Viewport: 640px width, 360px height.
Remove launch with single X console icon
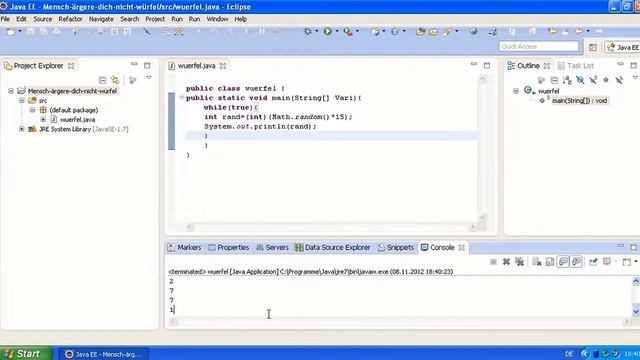tap(506, 262)
